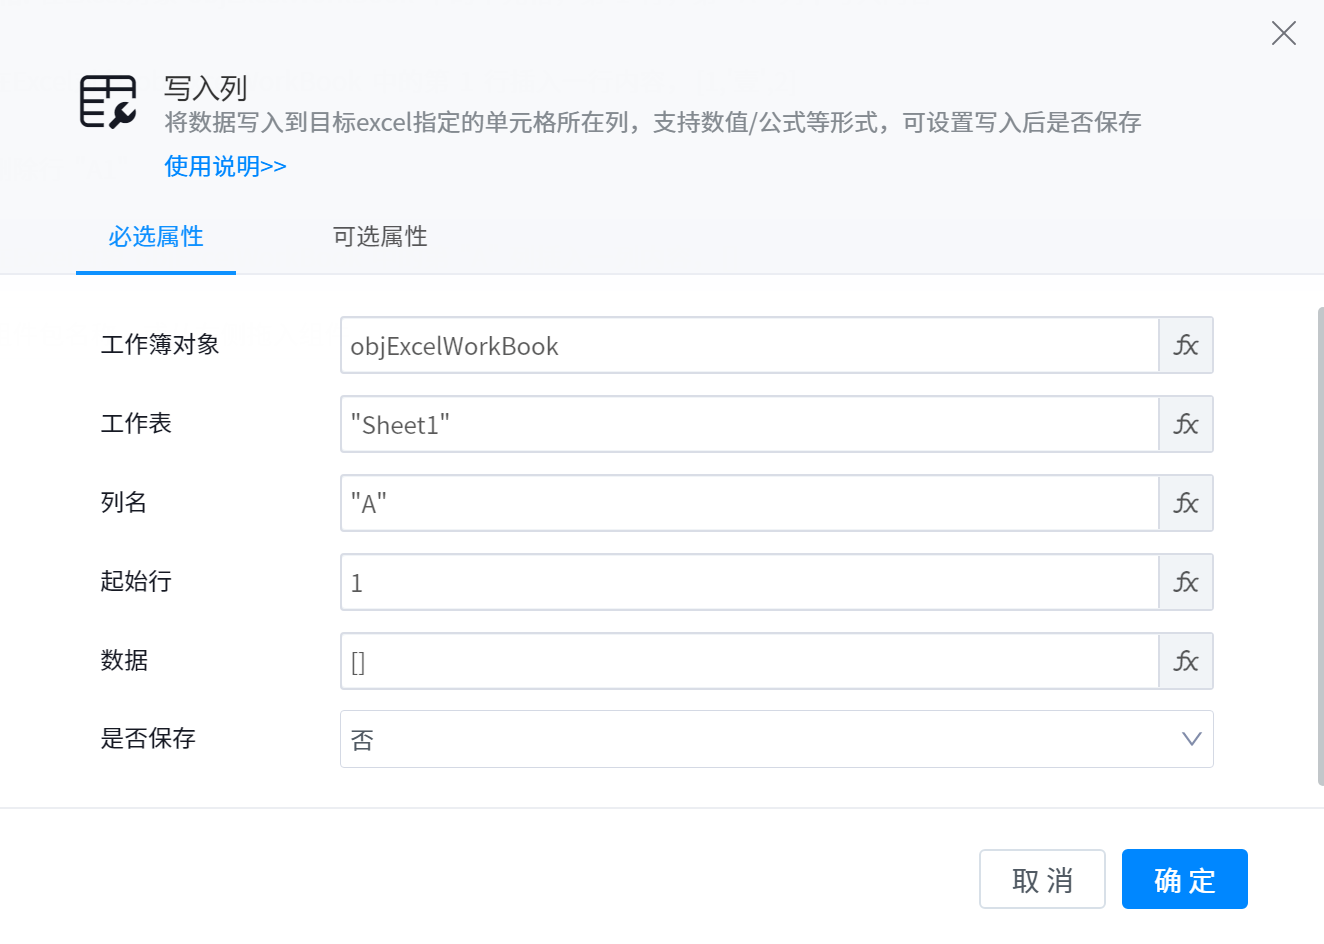The image size is (1324, 944).
Task: Select the 必选属性 tab
Action: pyautogui.click(x=156, y=237)
